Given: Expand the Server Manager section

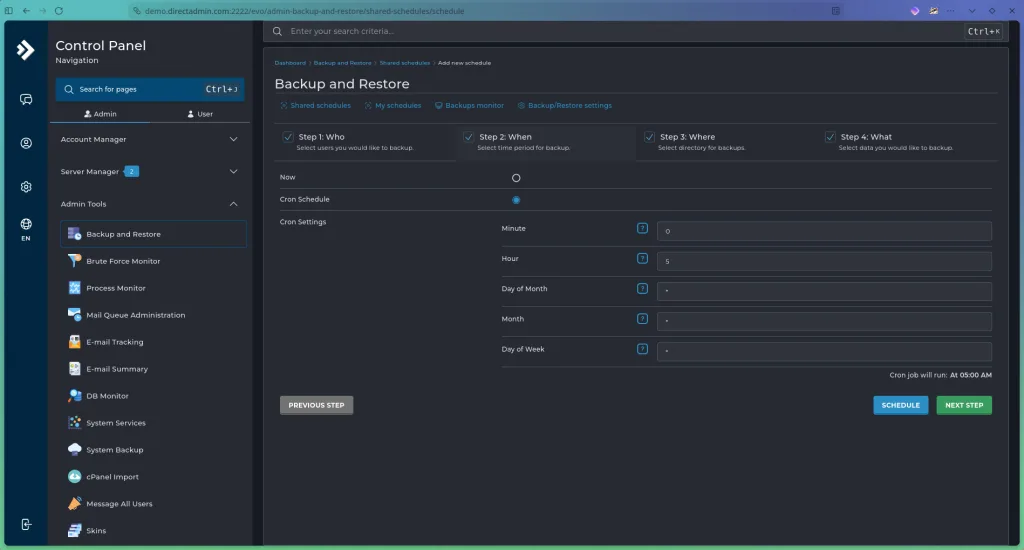Looking at the screenshot, I should tap(150, 171).
